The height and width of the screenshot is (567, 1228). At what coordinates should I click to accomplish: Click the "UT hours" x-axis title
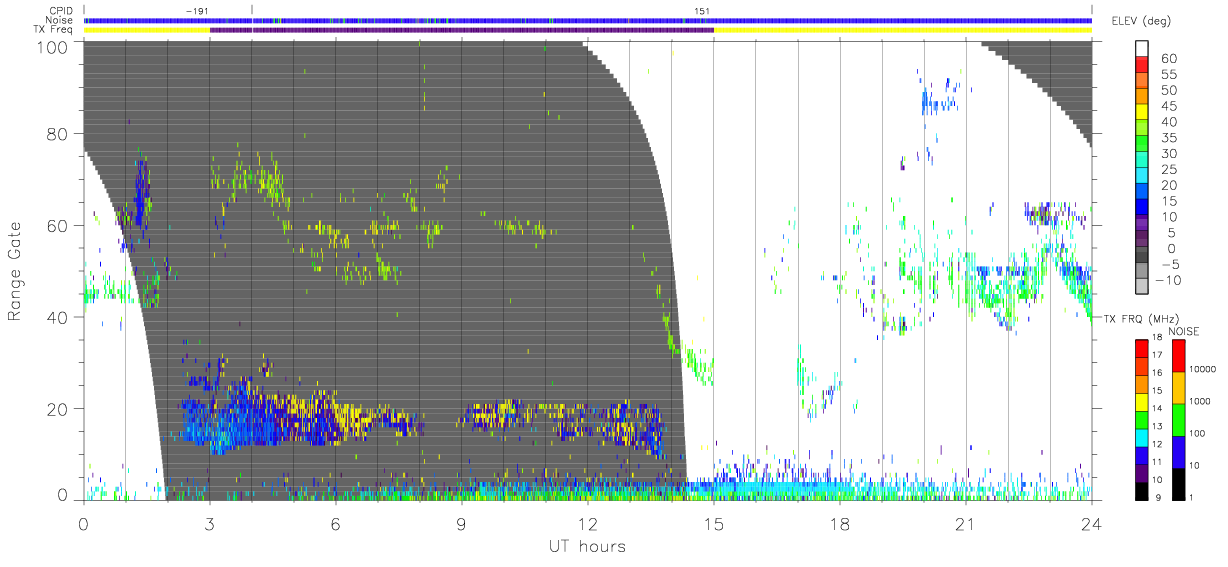[586, 546]
